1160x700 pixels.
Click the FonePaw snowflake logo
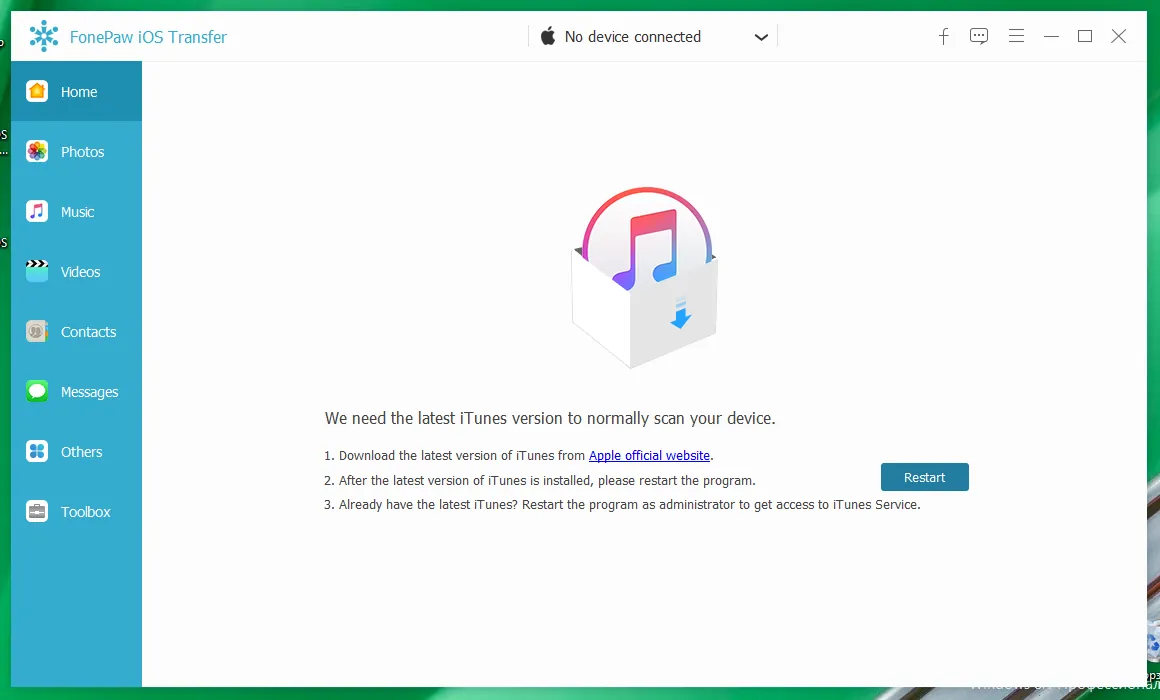(x=44, y=36)
